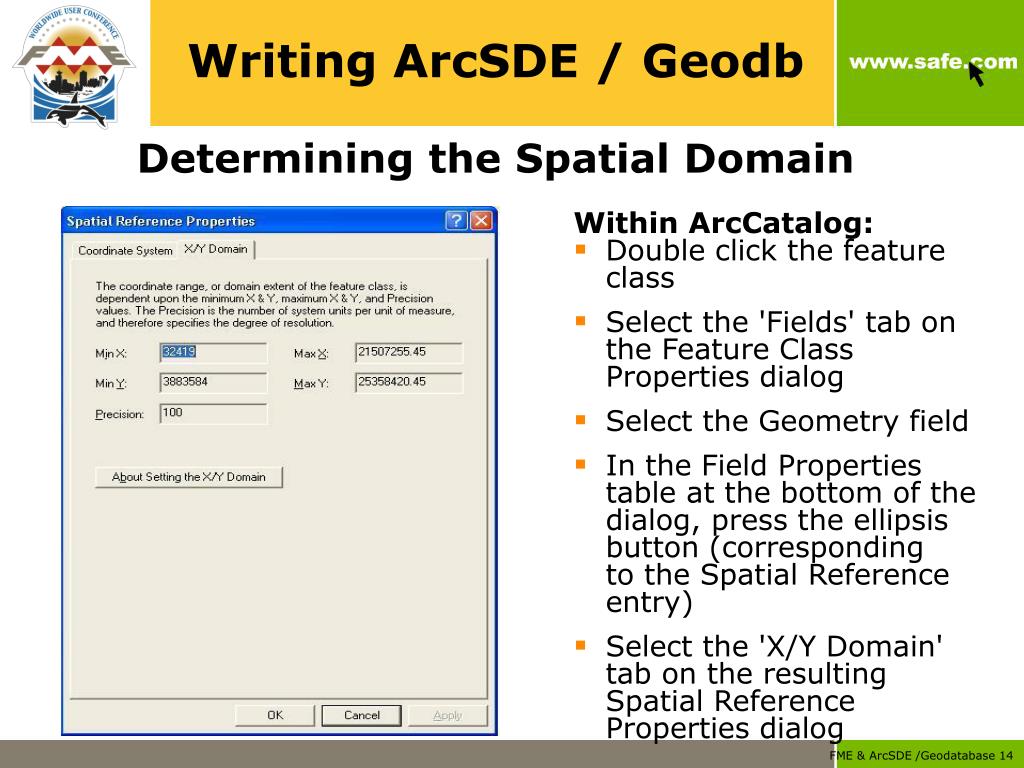Confirm with the OK button

(275, 715)
